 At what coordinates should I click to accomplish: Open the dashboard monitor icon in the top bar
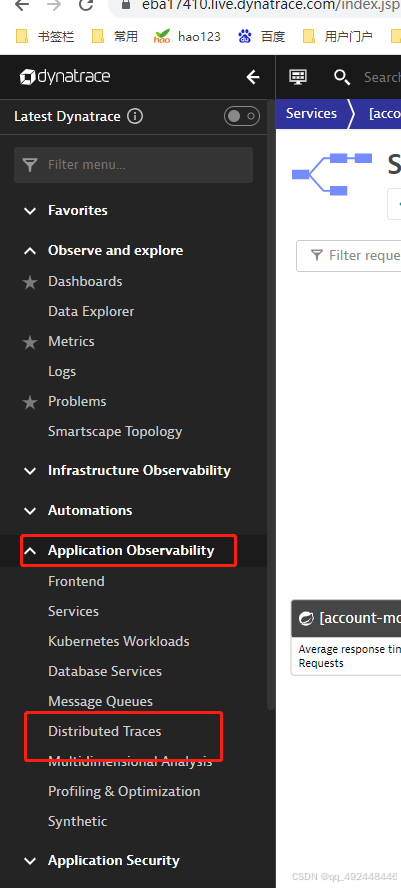[298, 77]
